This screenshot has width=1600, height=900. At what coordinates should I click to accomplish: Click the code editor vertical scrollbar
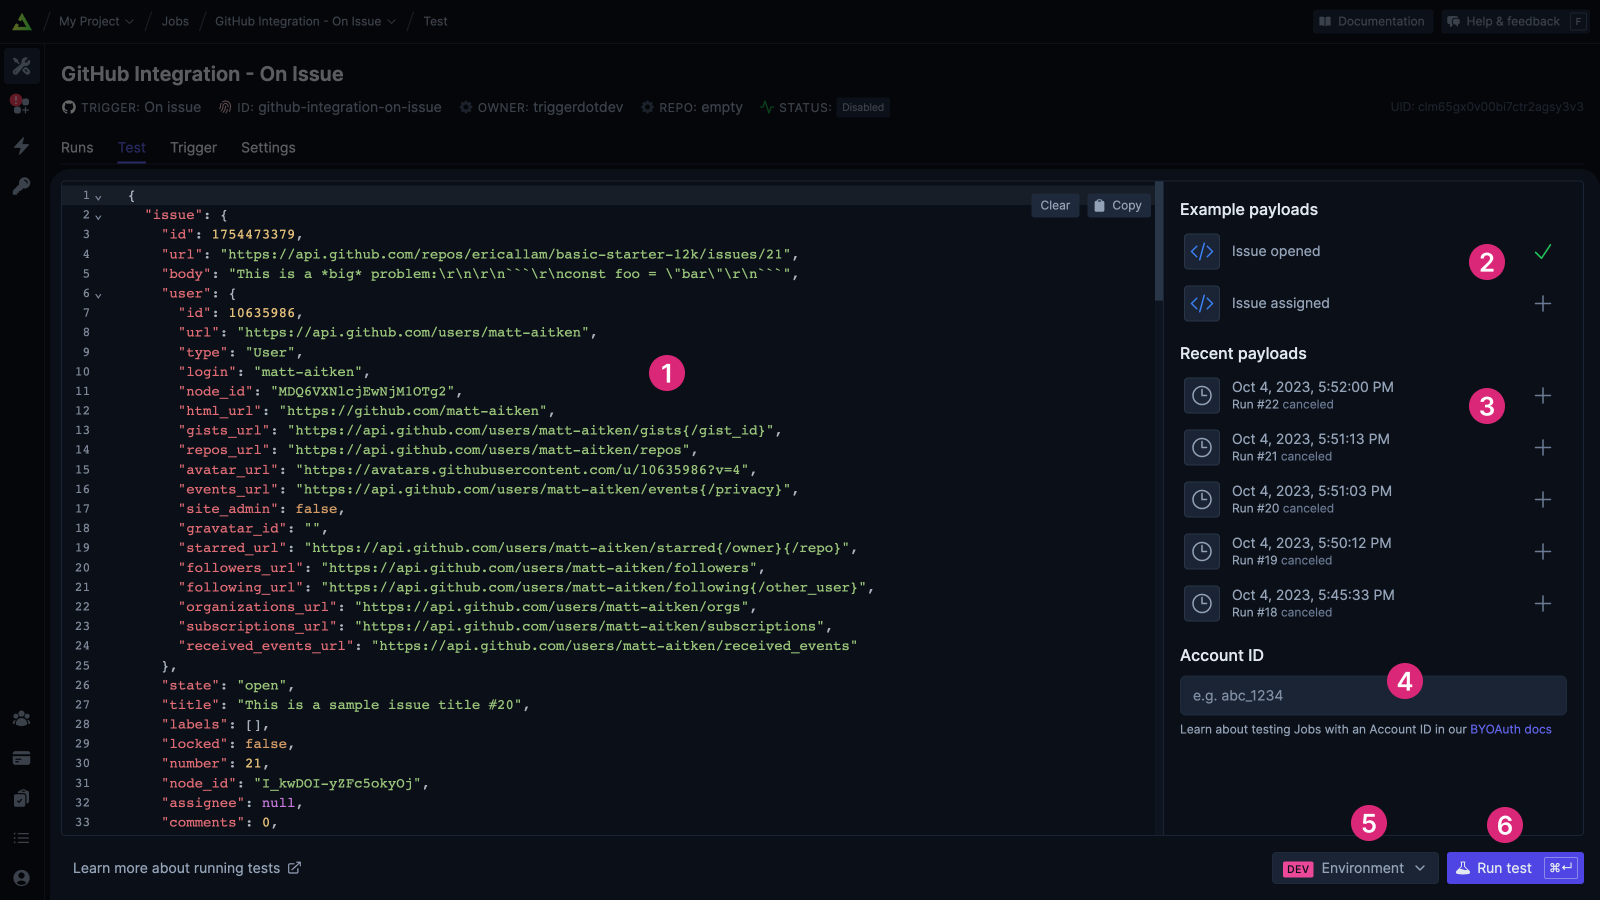pos(1159,241)
